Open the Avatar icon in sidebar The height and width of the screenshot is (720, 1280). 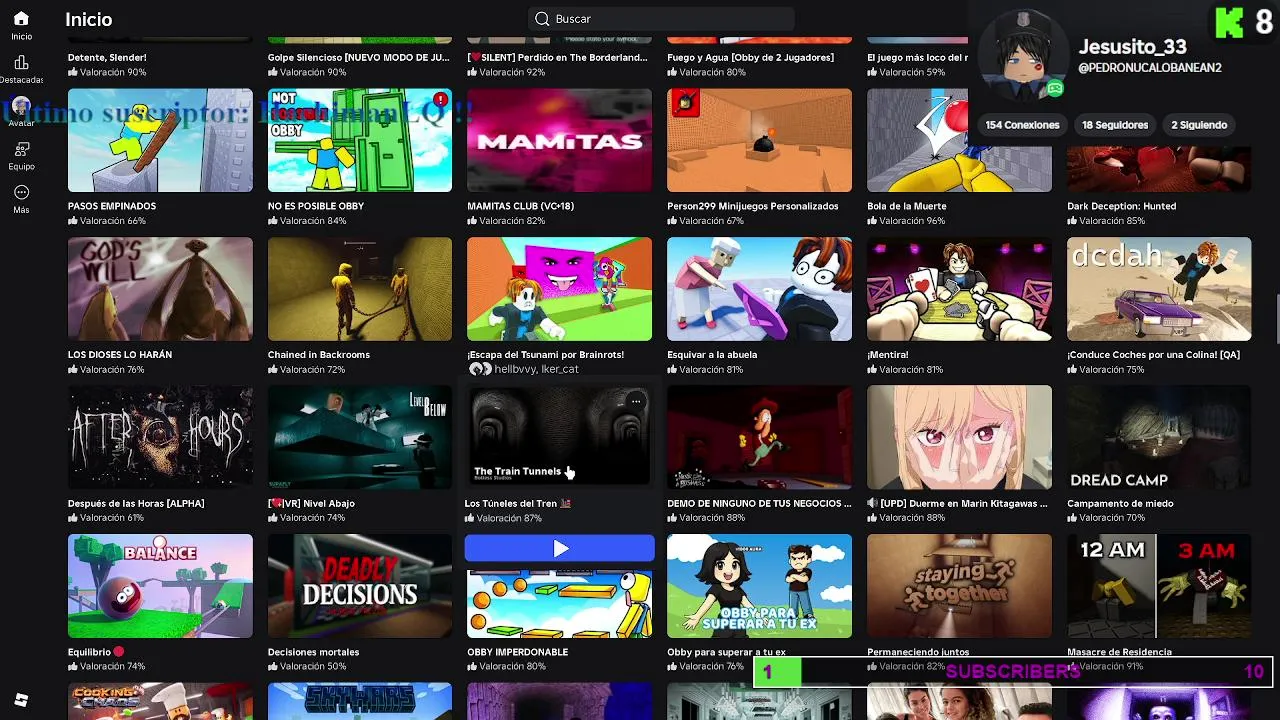(x=21, y=107)
